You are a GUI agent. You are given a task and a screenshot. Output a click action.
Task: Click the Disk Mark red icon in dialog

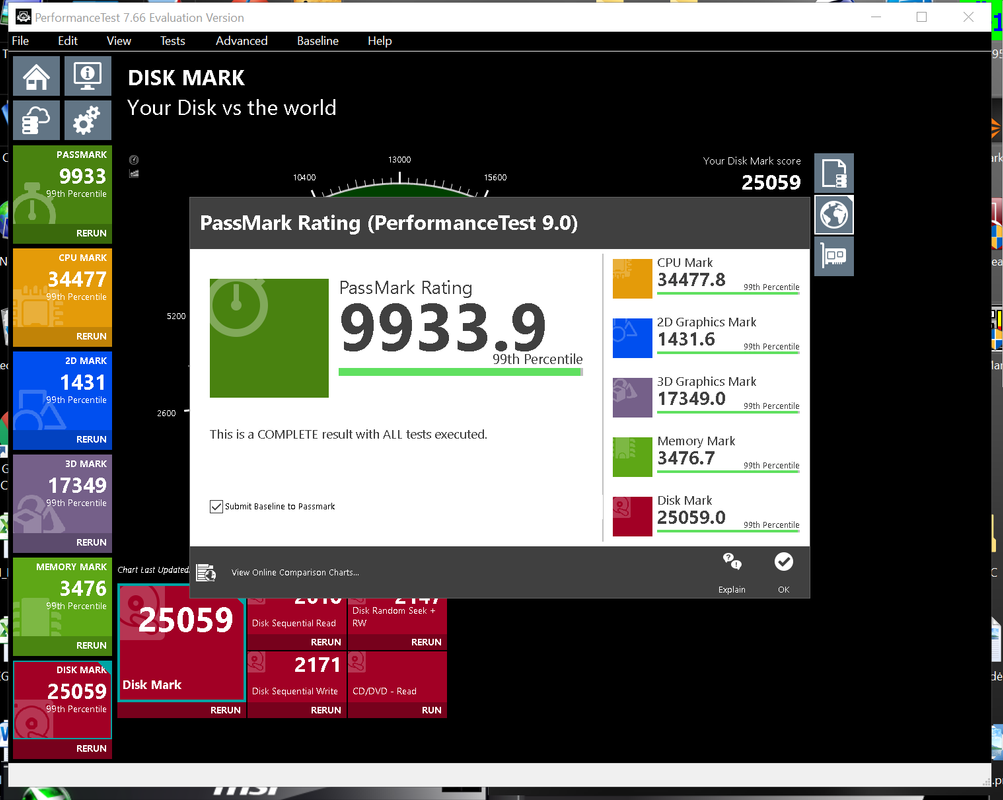(632, 516)
